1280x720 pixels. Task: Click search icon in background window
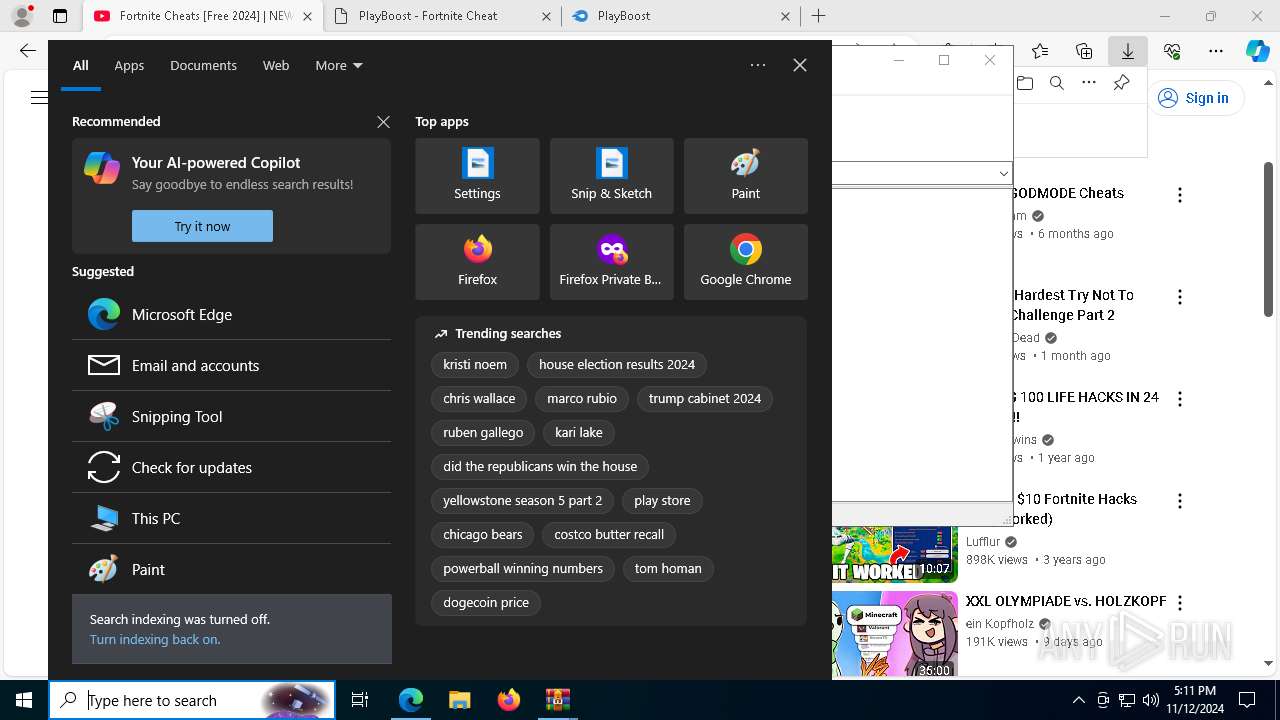(1057, 83)
